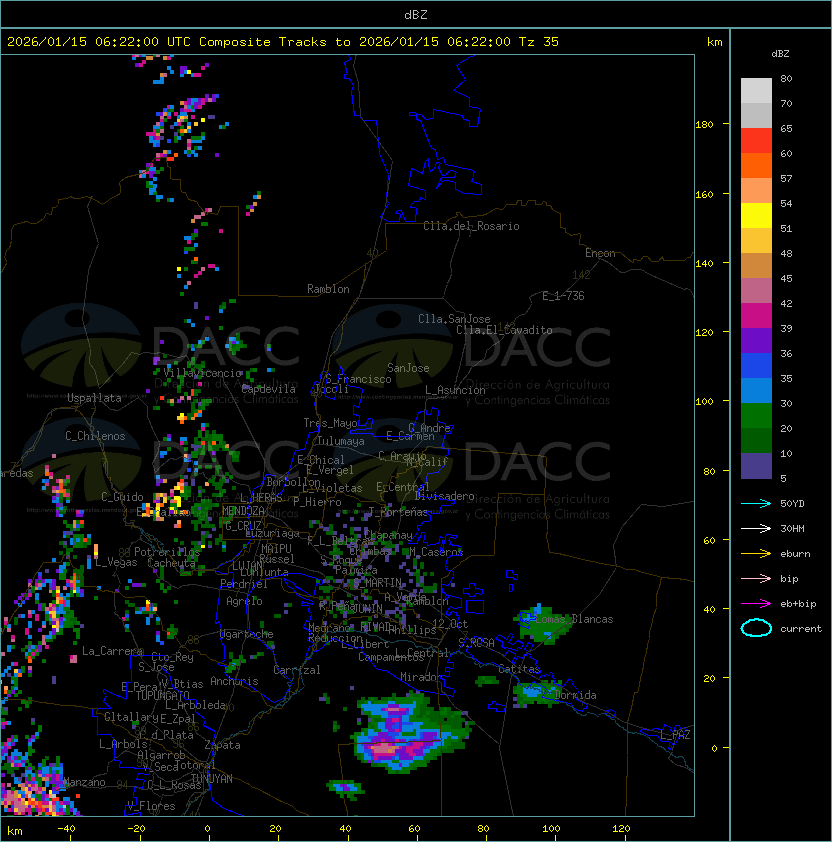Click the 'Divisadero' map label

coord(445,496)
